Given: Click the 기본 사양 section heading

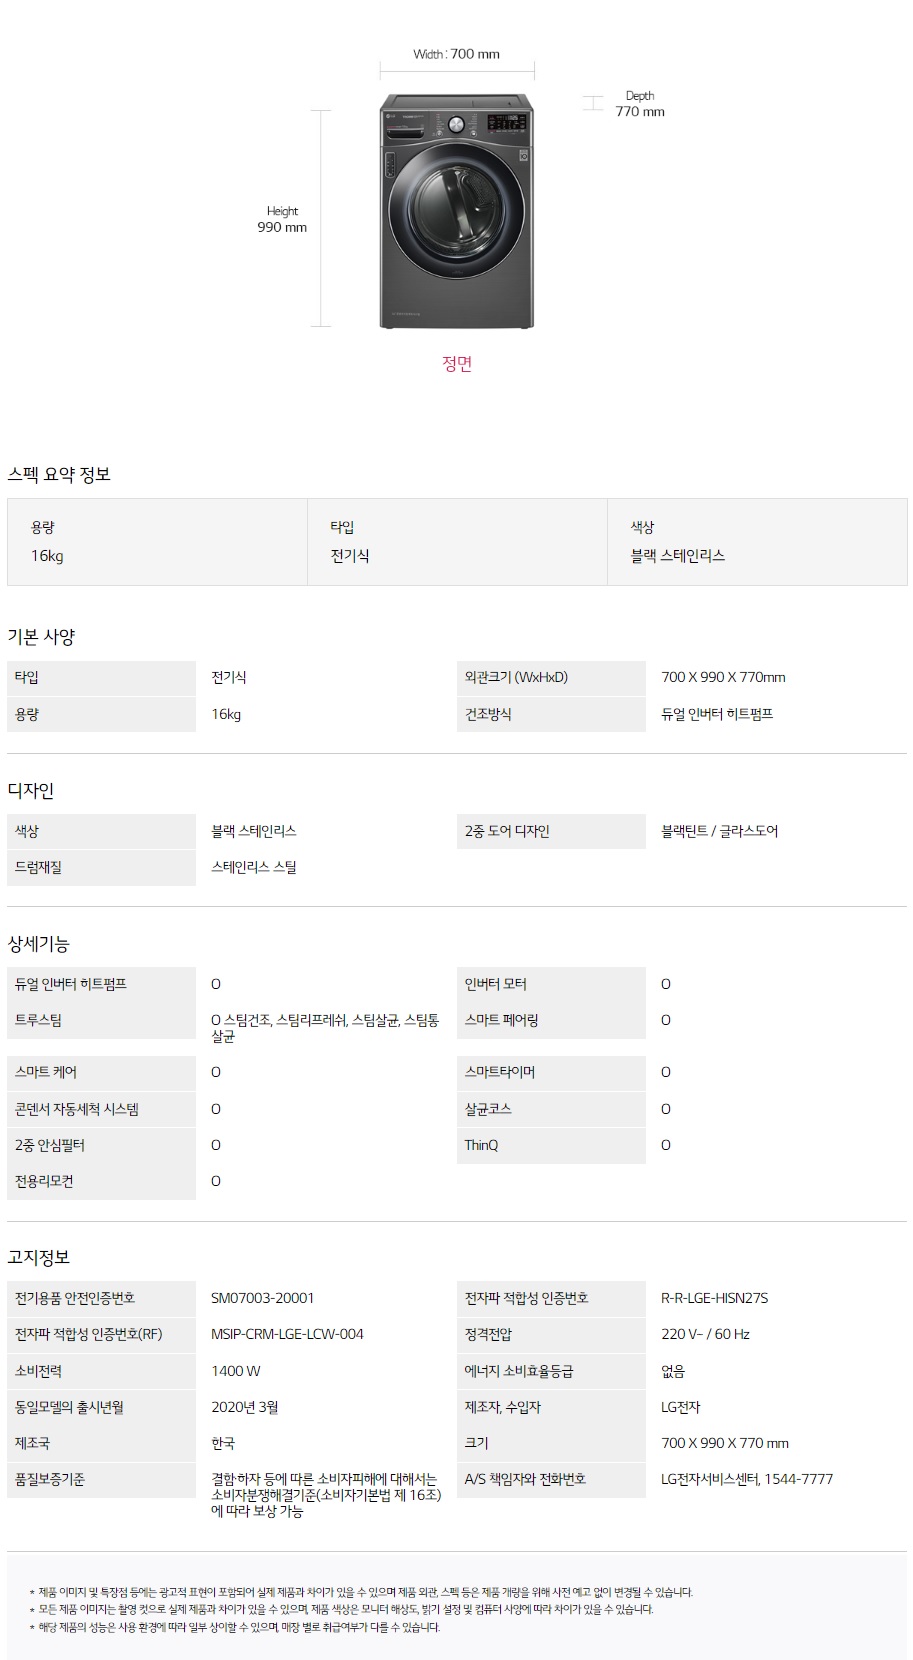Looking at the screenshot, I should click(x=41, y=637).
